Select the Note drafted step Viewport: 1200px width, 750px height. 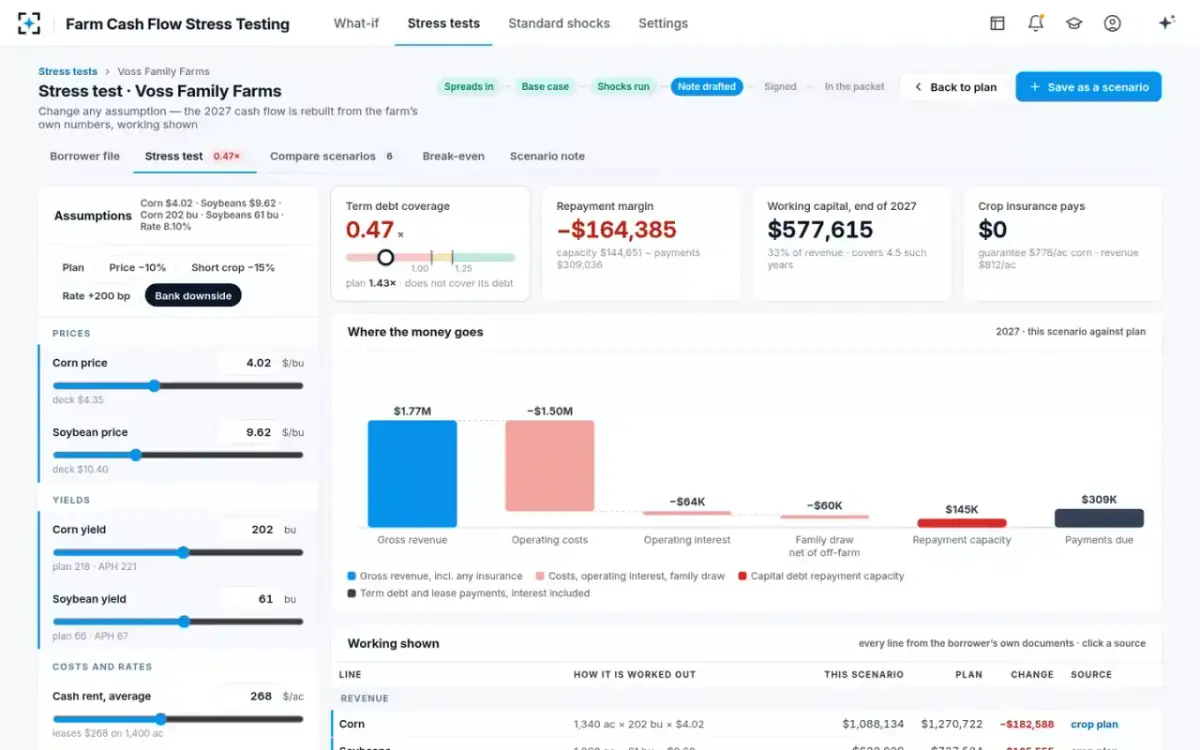coord(707,87)
